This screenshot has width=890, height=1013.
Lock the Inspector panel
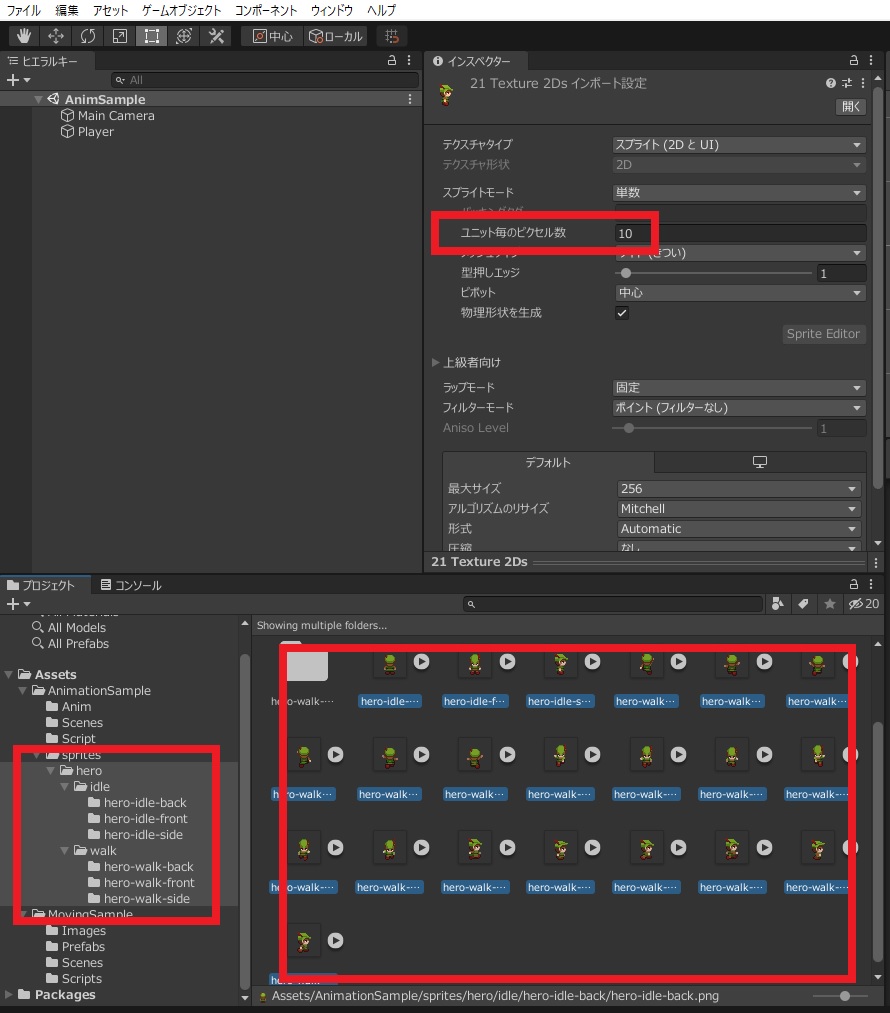tap(853, 61)
